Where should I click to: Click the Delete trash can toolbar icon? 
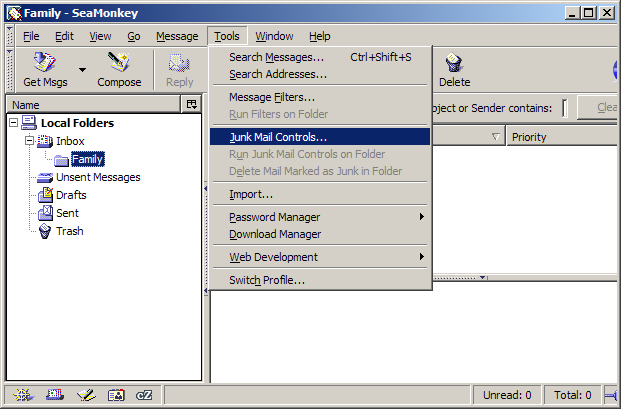[x=454, y=69]
